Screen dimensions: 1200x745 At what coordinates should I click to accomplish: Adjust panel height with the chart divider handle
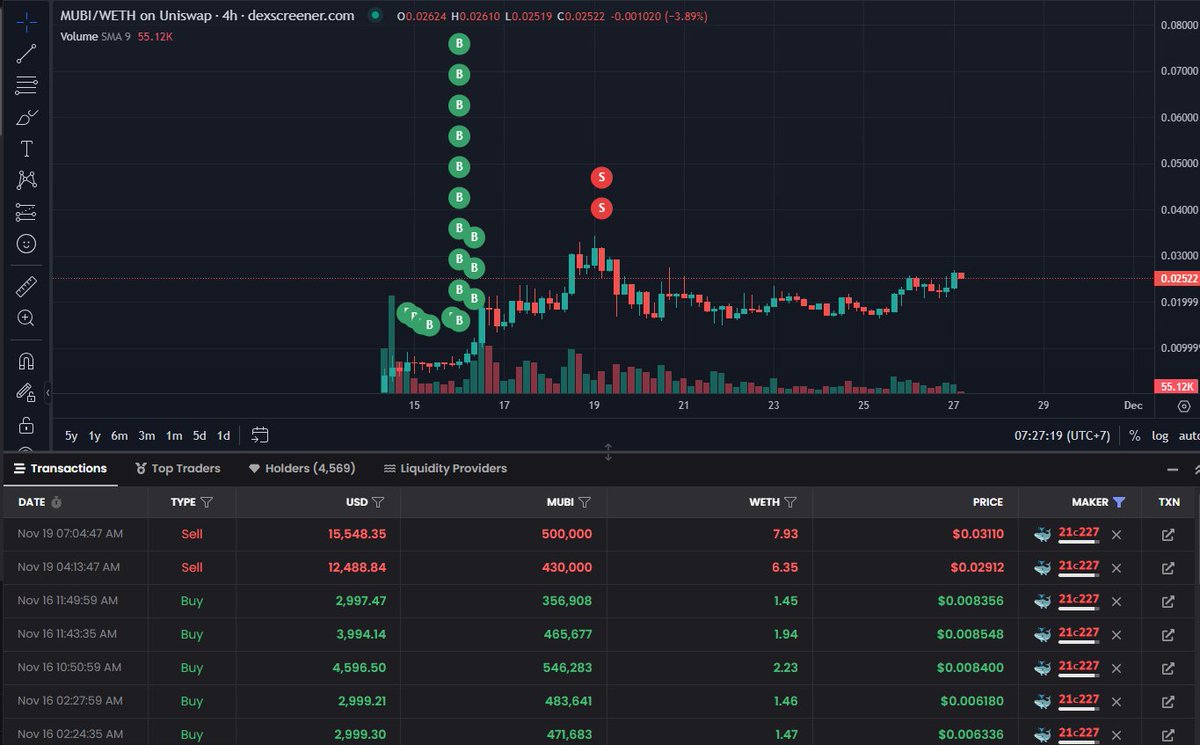click(608, 452)
